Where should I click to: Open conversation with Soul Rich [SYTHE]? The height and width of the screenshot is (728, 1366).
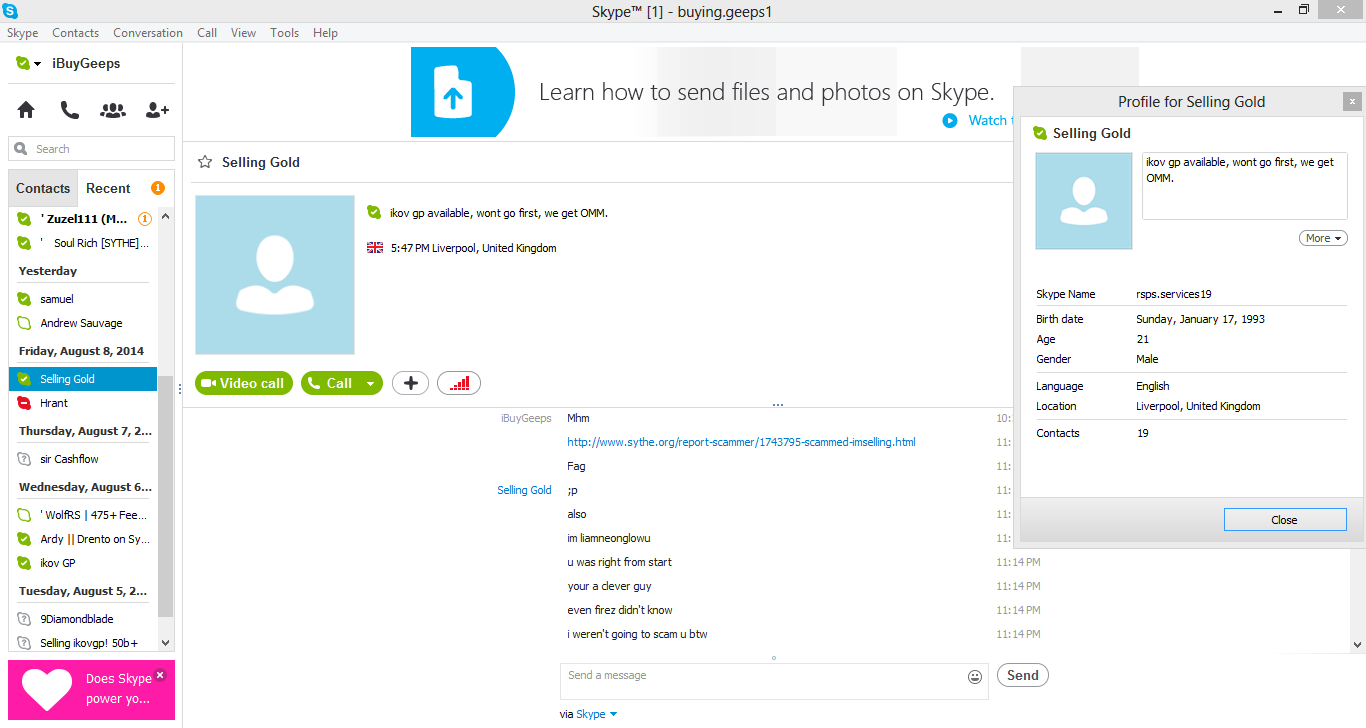83,243
